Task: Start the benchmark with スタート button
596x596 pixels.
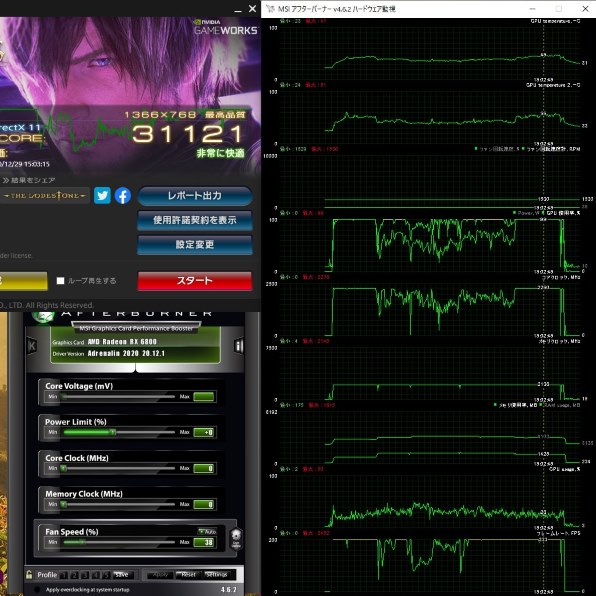Action: [x=195, y=281]
